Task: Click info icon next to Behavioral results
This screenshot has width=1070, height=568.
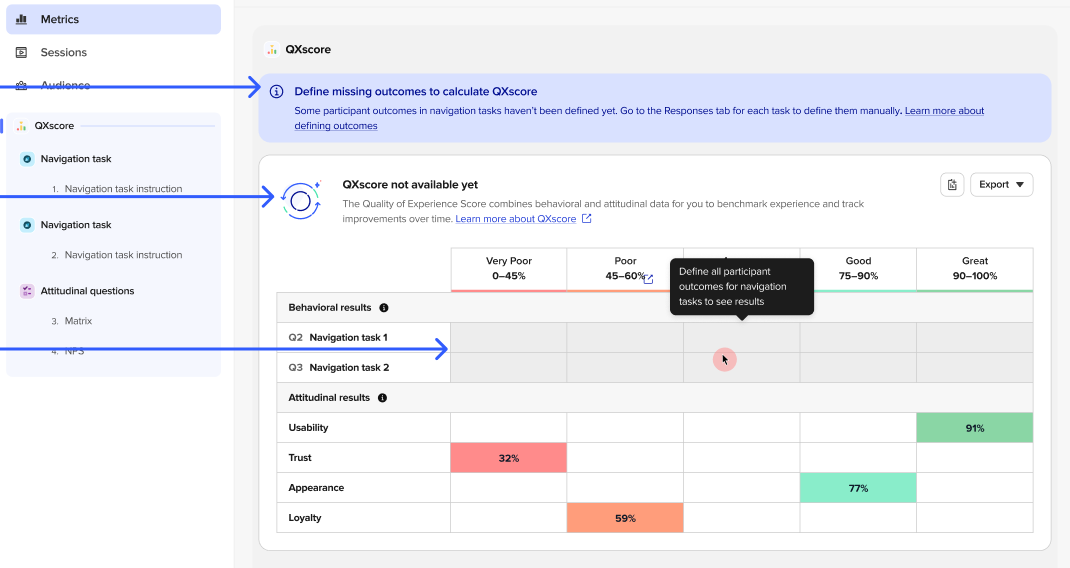Action: [384, 308]
